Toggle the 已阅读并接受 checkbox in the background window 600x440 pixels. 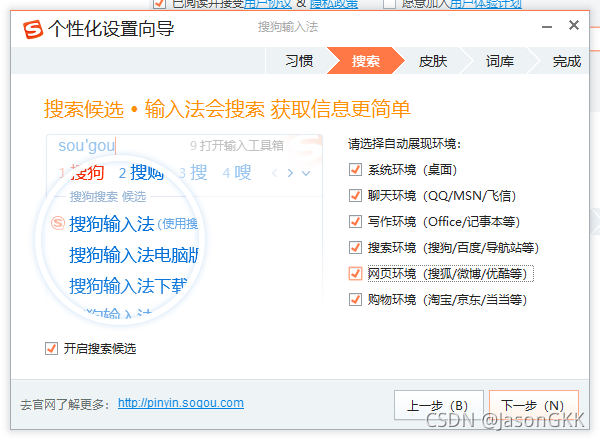point(159,3)
